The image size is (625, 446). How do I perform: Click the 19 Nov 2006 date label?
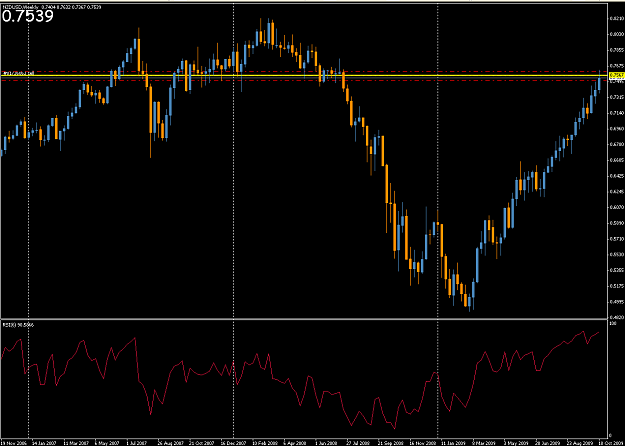[14, 443]
